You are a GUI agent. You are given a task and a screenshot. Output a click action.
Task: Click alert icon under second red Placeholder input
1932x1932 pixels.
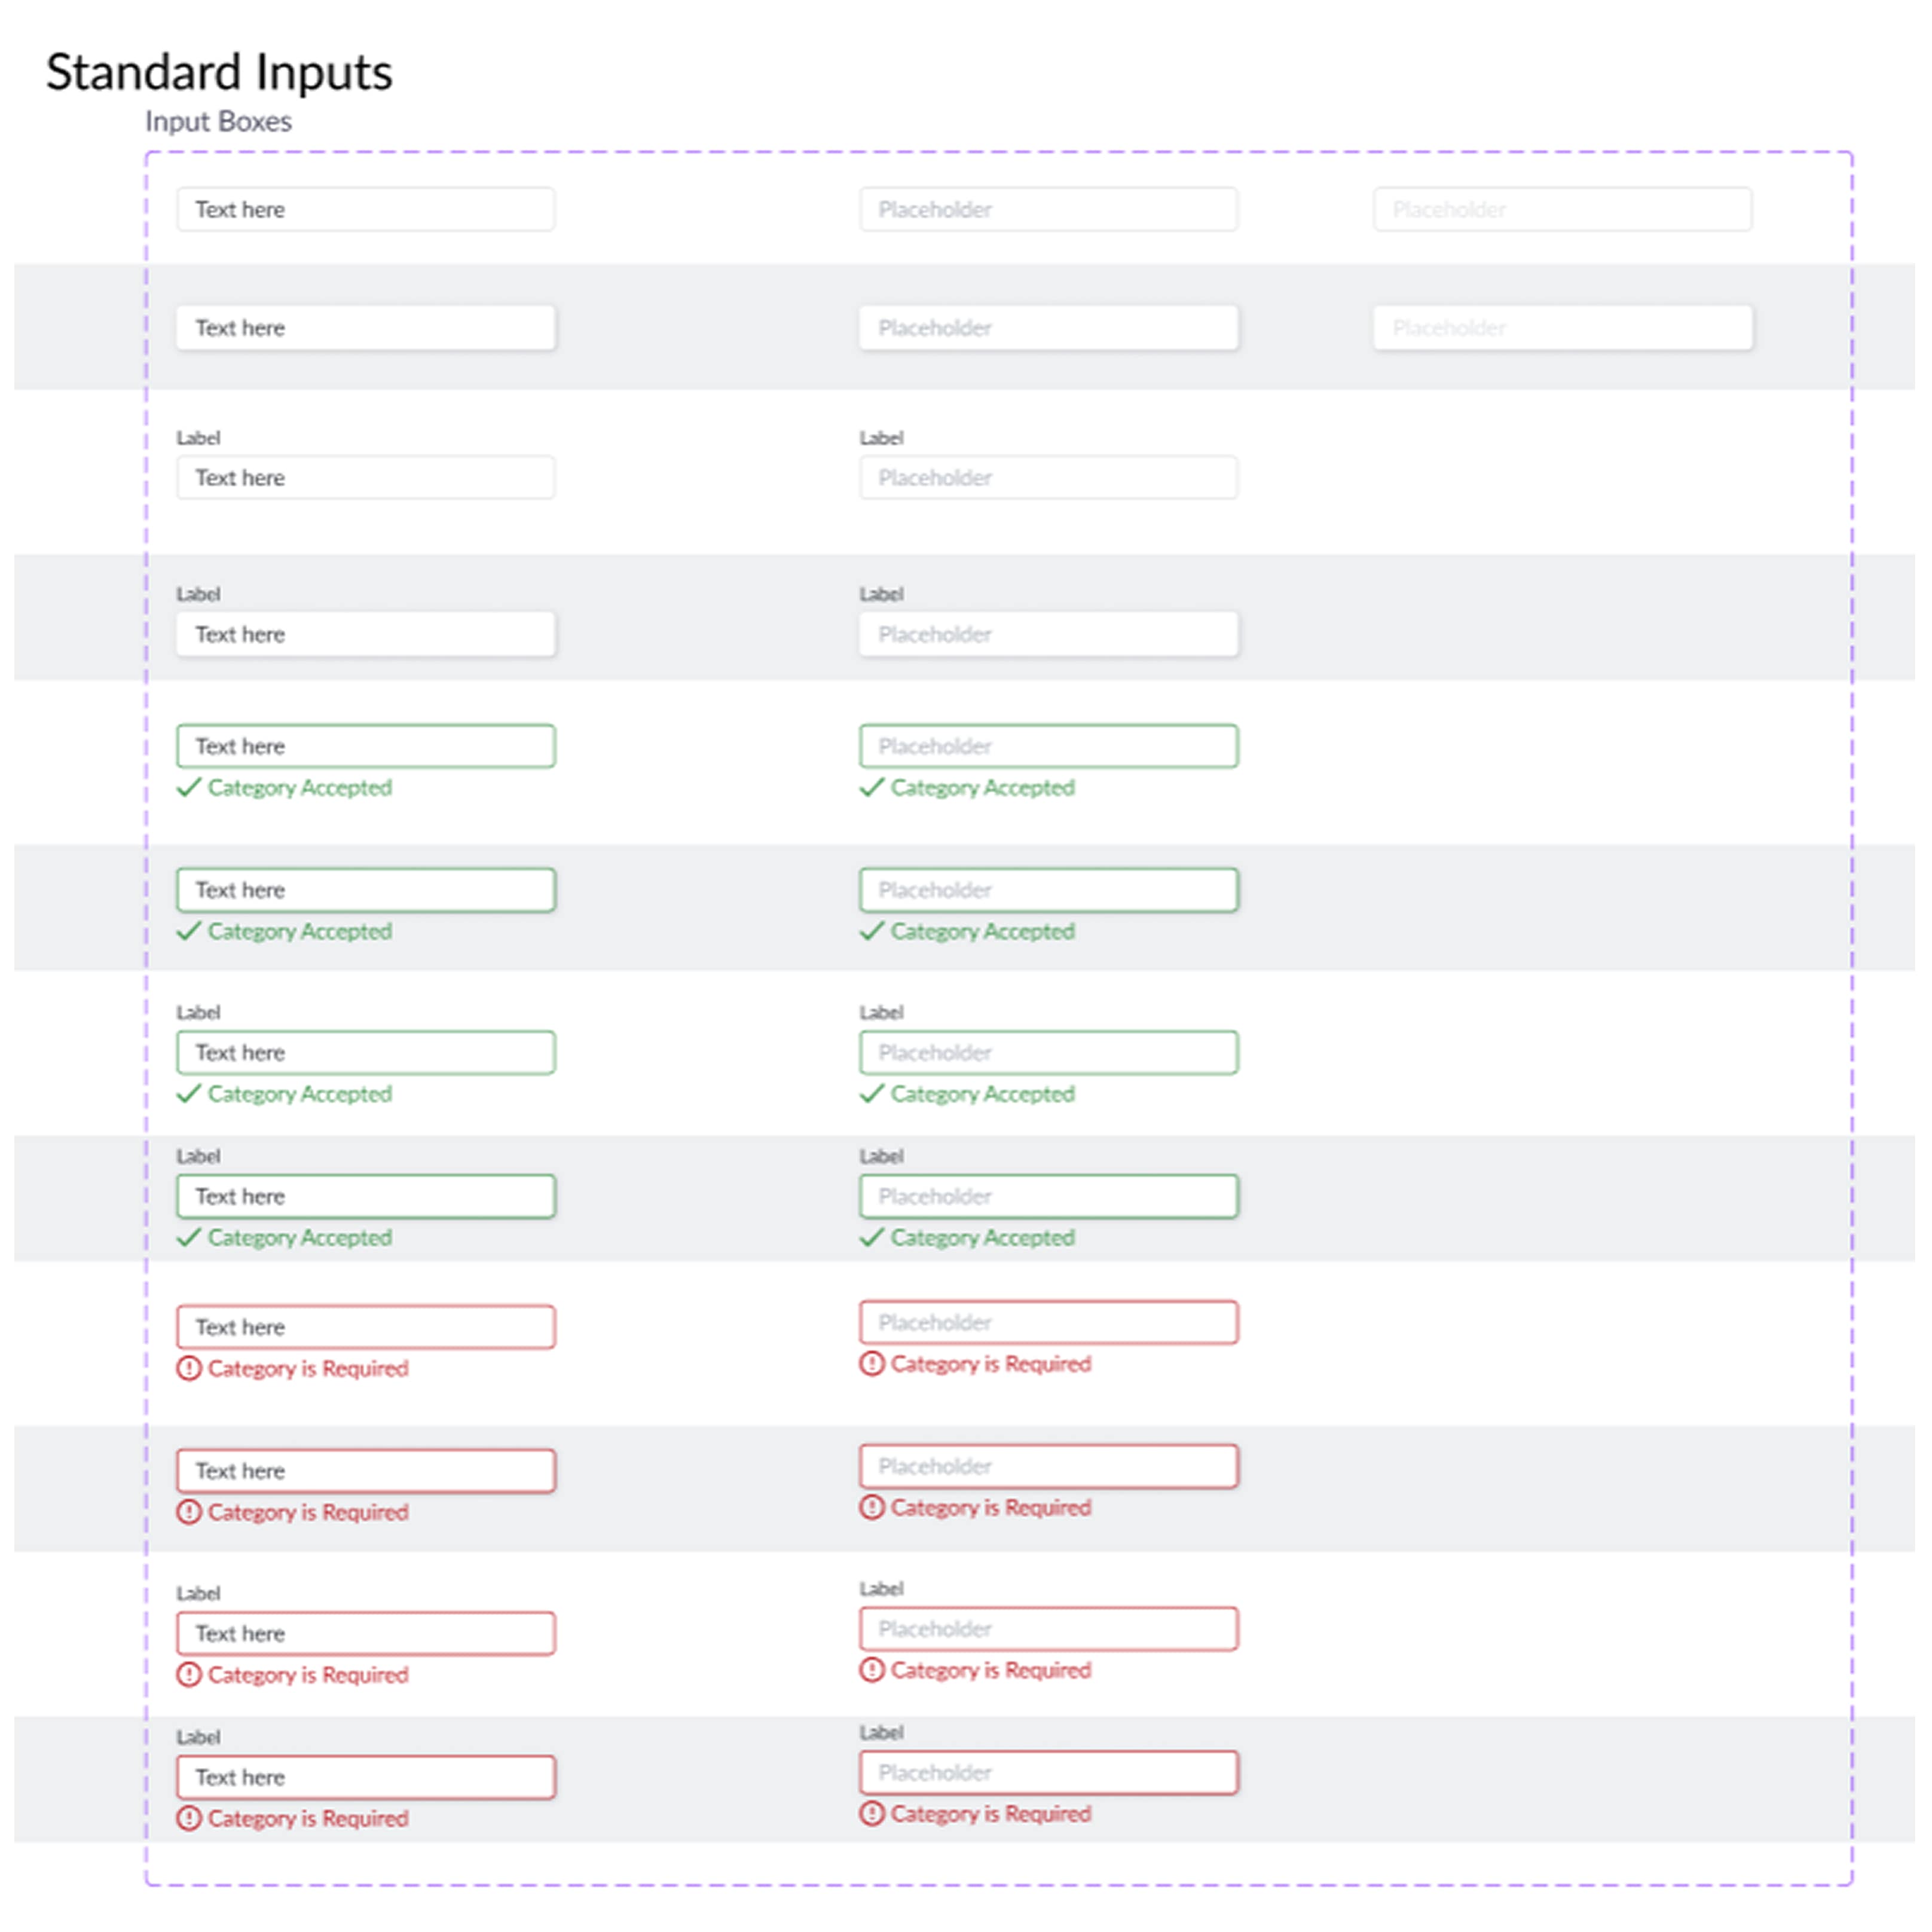click(872, 1508)
